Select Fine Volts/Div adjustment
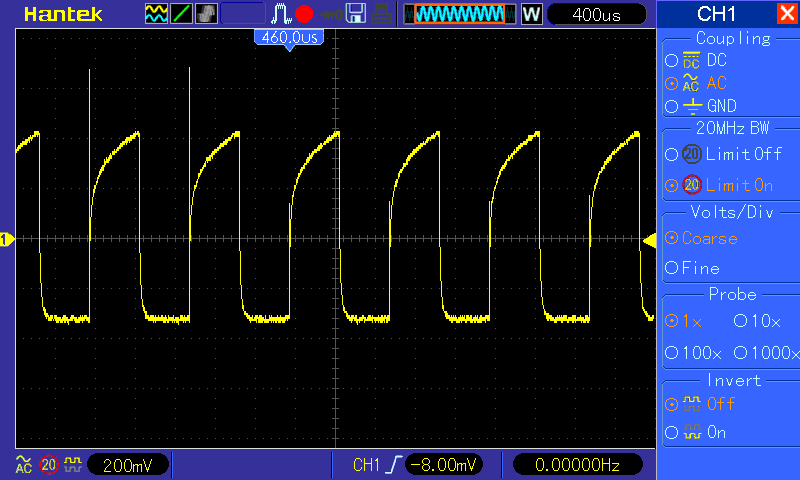This screenshot has width=800, height=480. tap(692, 268)
